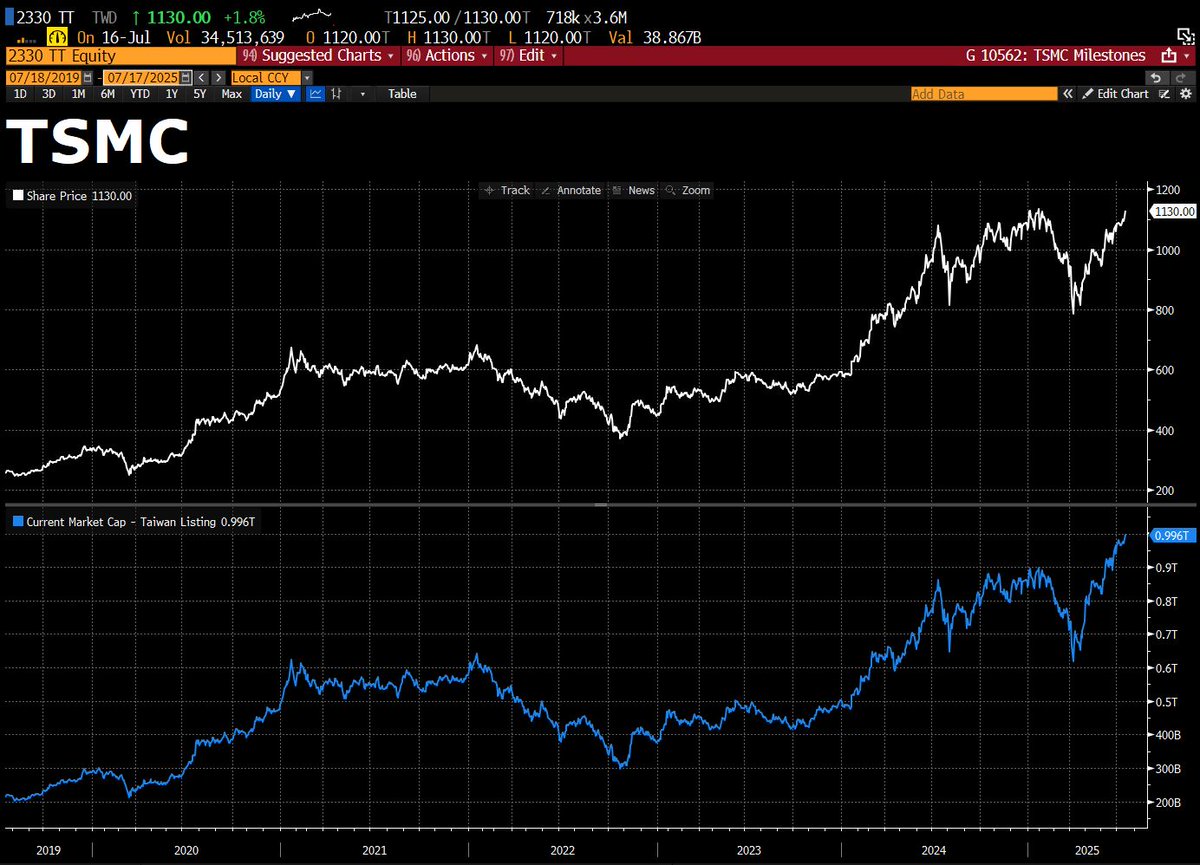1200x865 pixels.
Task: Select the 3D range tab
Action: tap(49, 93)
